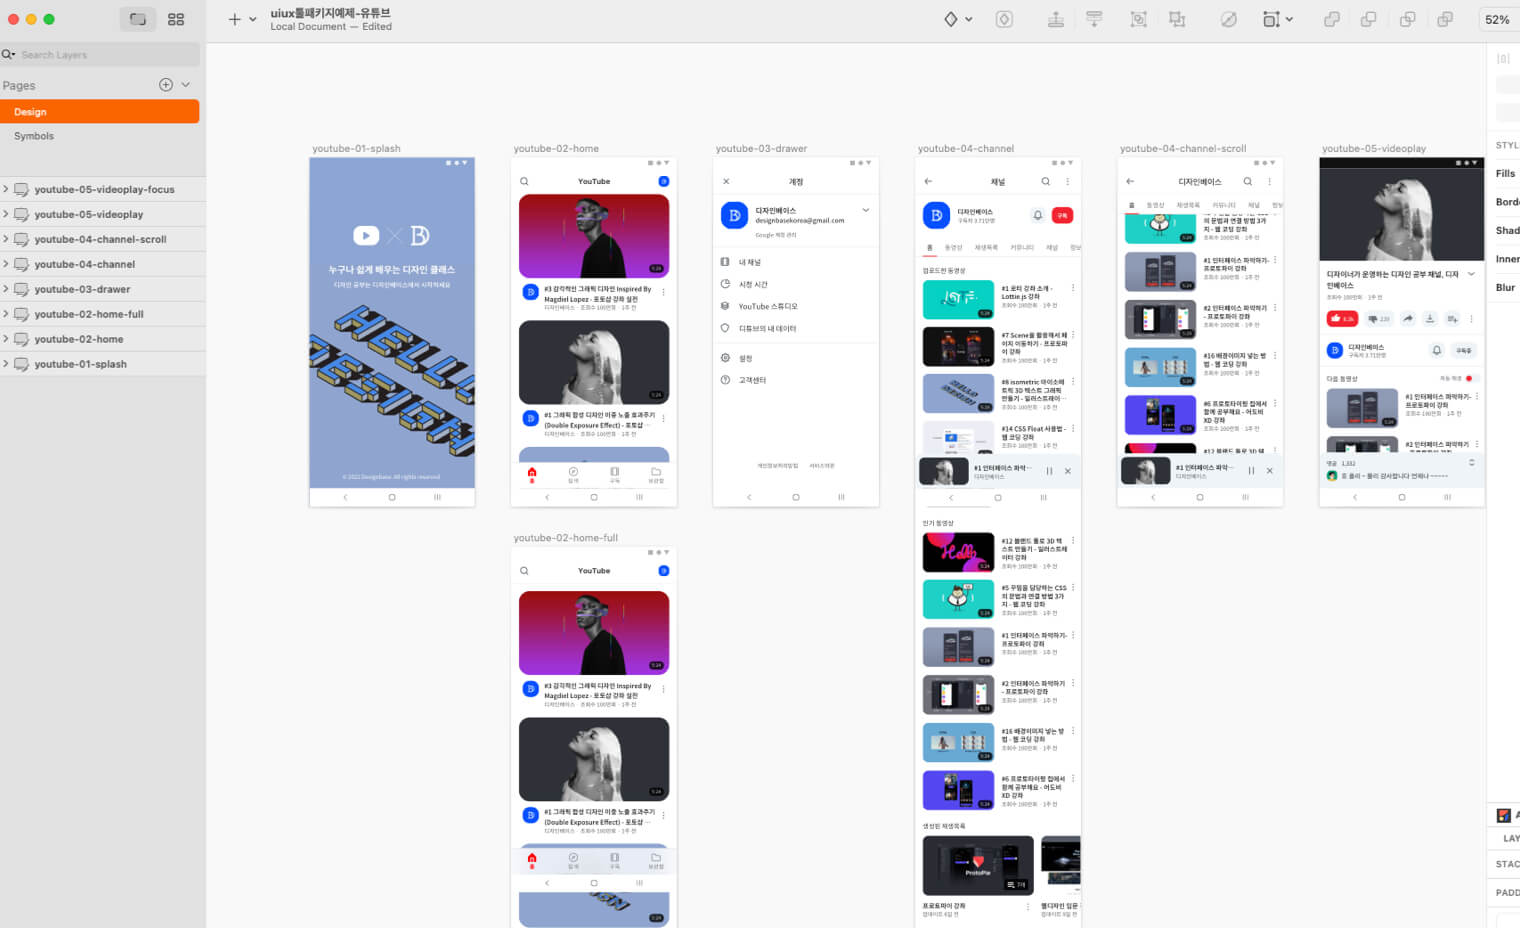Click canvas label youtube-01-splash
1520x928 pixels.
click(356, 148)
